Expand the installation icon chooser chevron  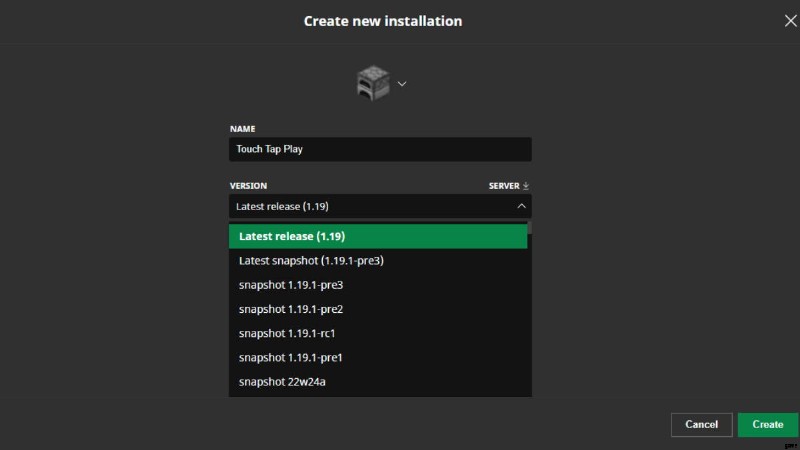402,84
